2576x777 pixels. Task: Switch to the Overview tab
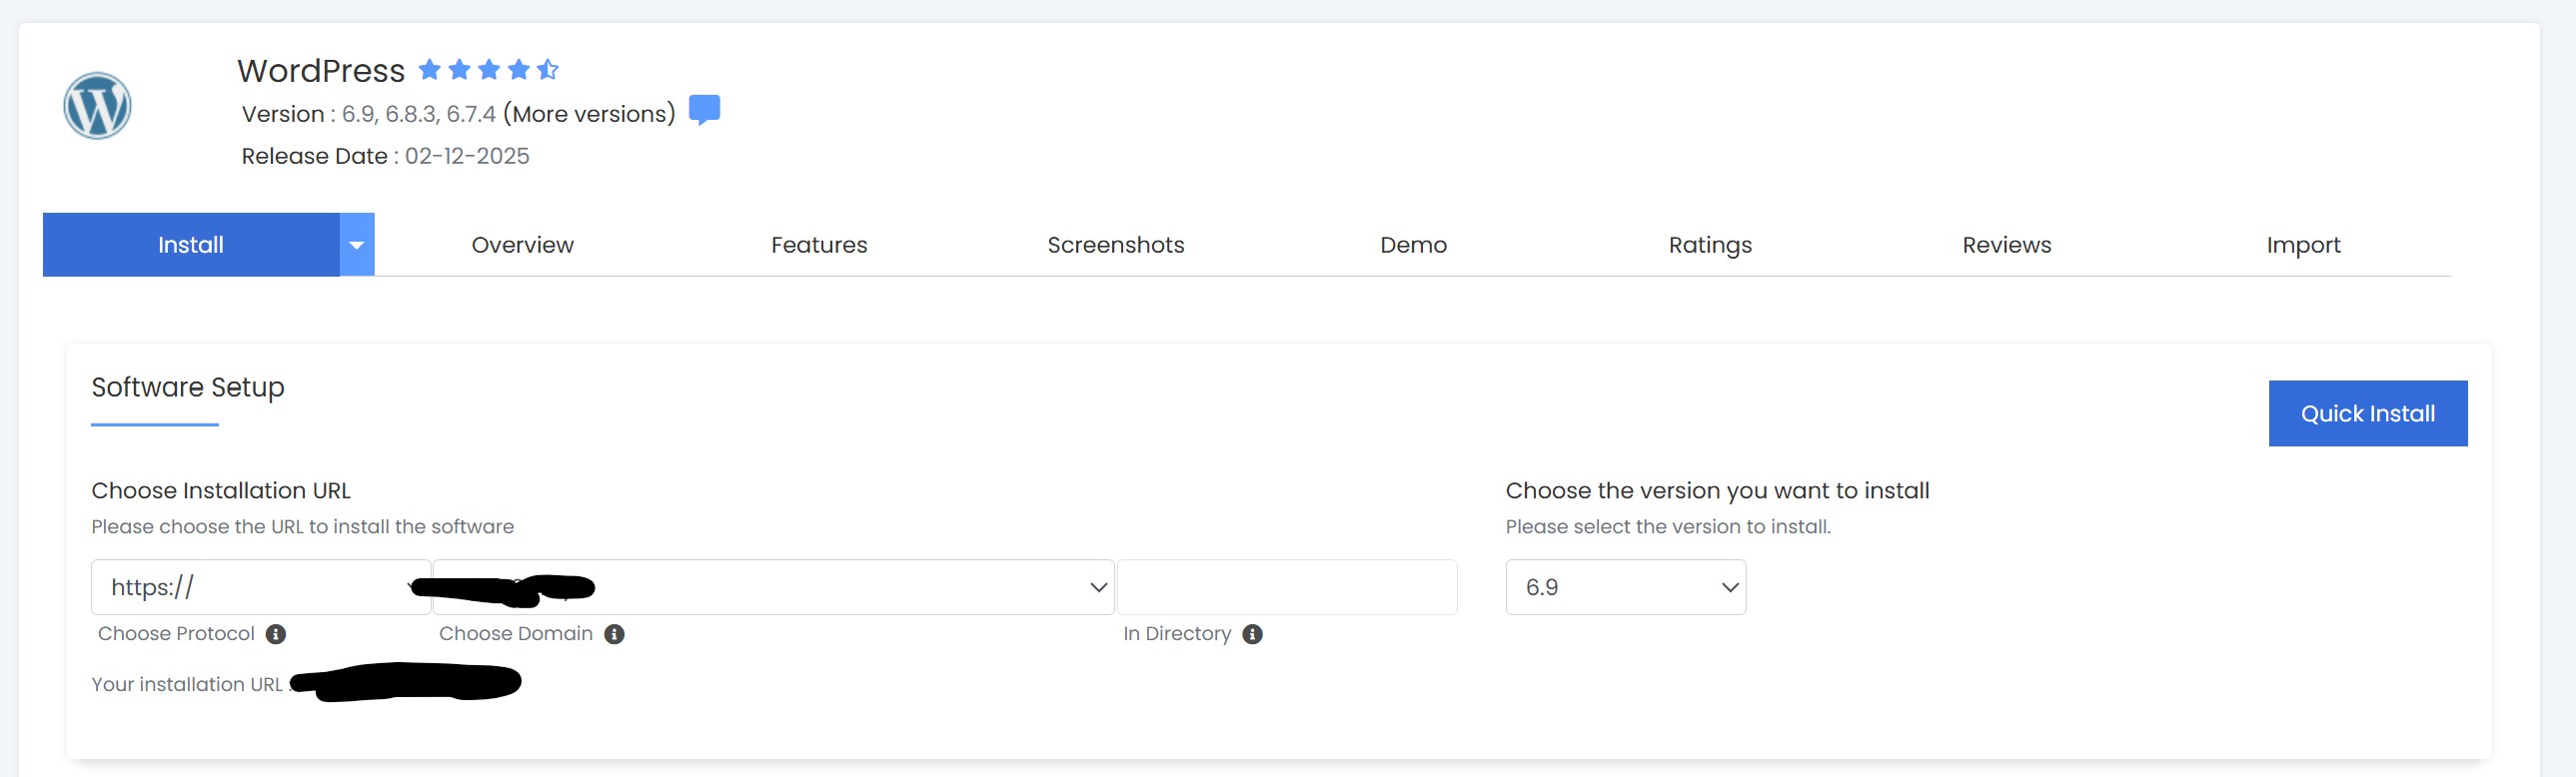[x=522, y=245]
